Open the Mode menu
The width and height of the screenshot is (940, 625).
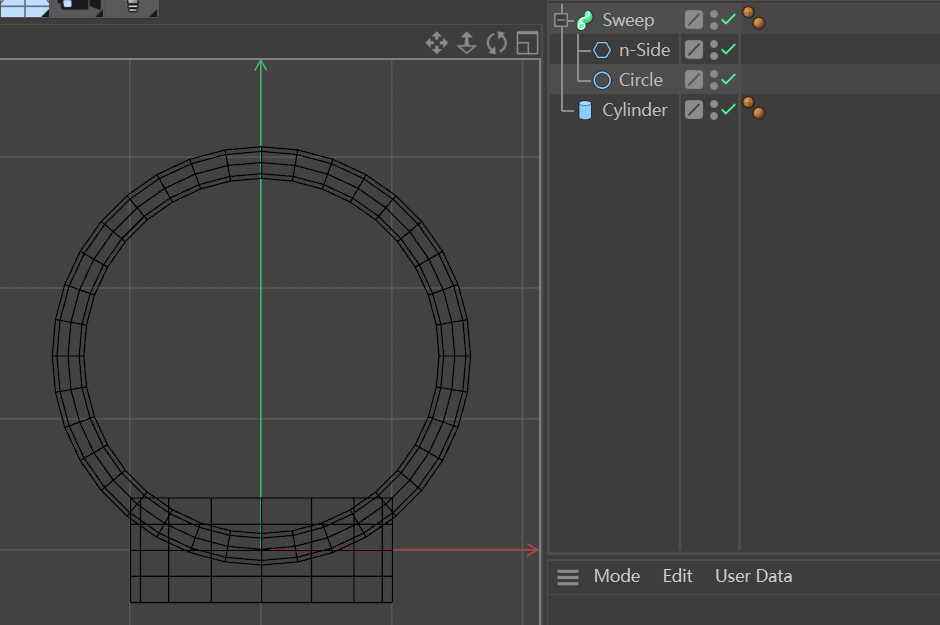point(617,576)
